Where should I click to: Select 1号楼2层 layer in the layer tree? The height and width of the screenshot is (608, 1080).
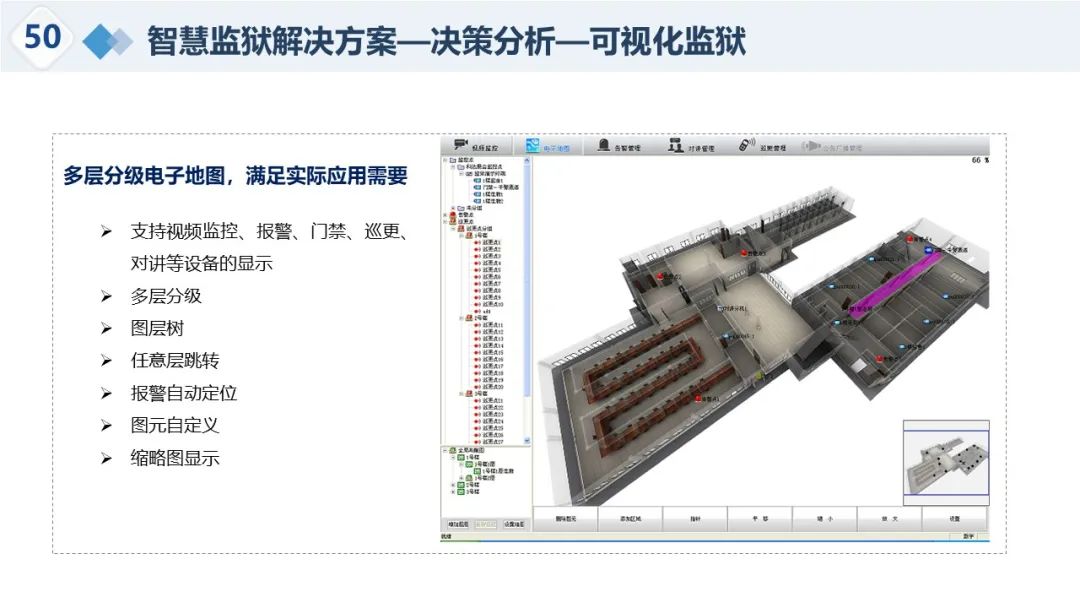(484, 478)
